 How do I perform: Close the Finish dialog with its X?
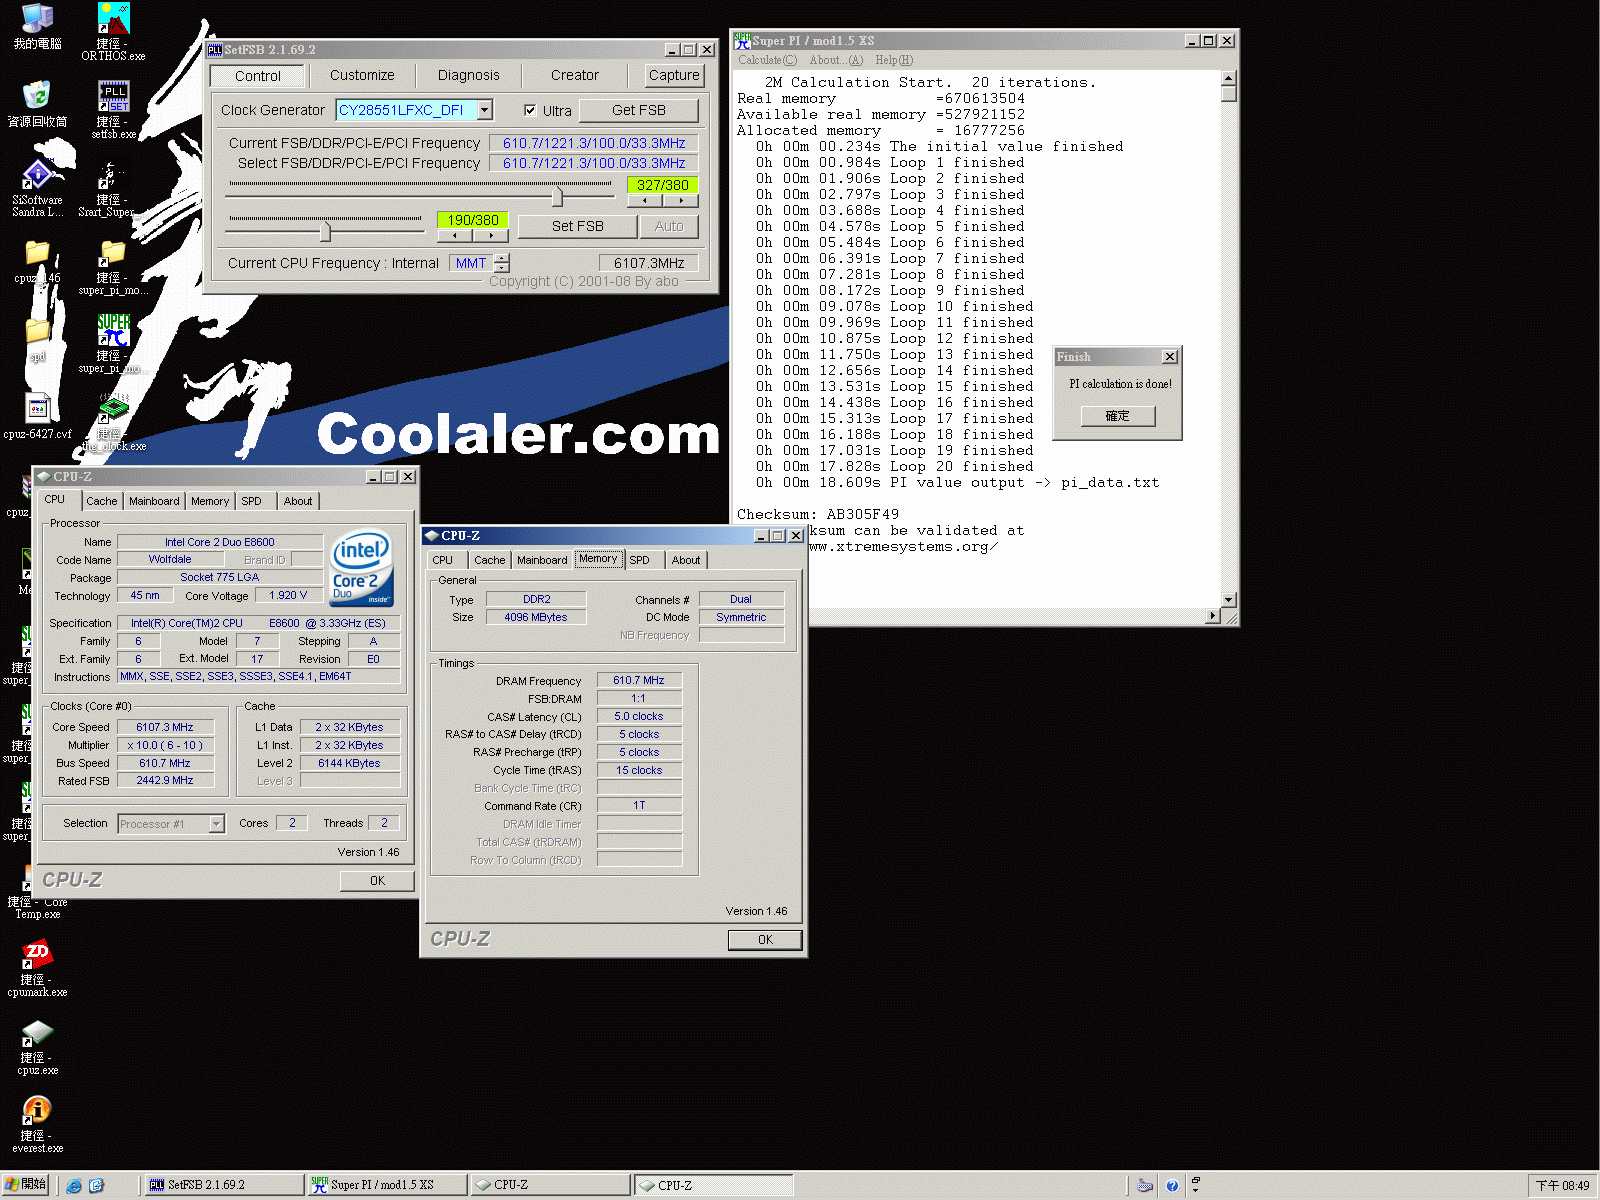tap(1170, 357)
